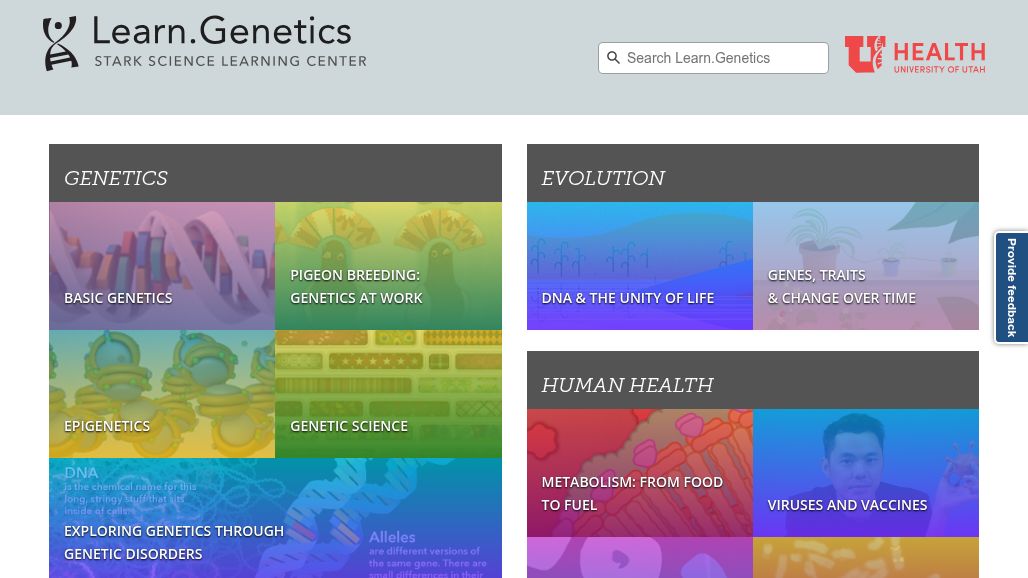Open the University of Utah Health logo
Screen dimensions: 1028x578
[914, 55]
